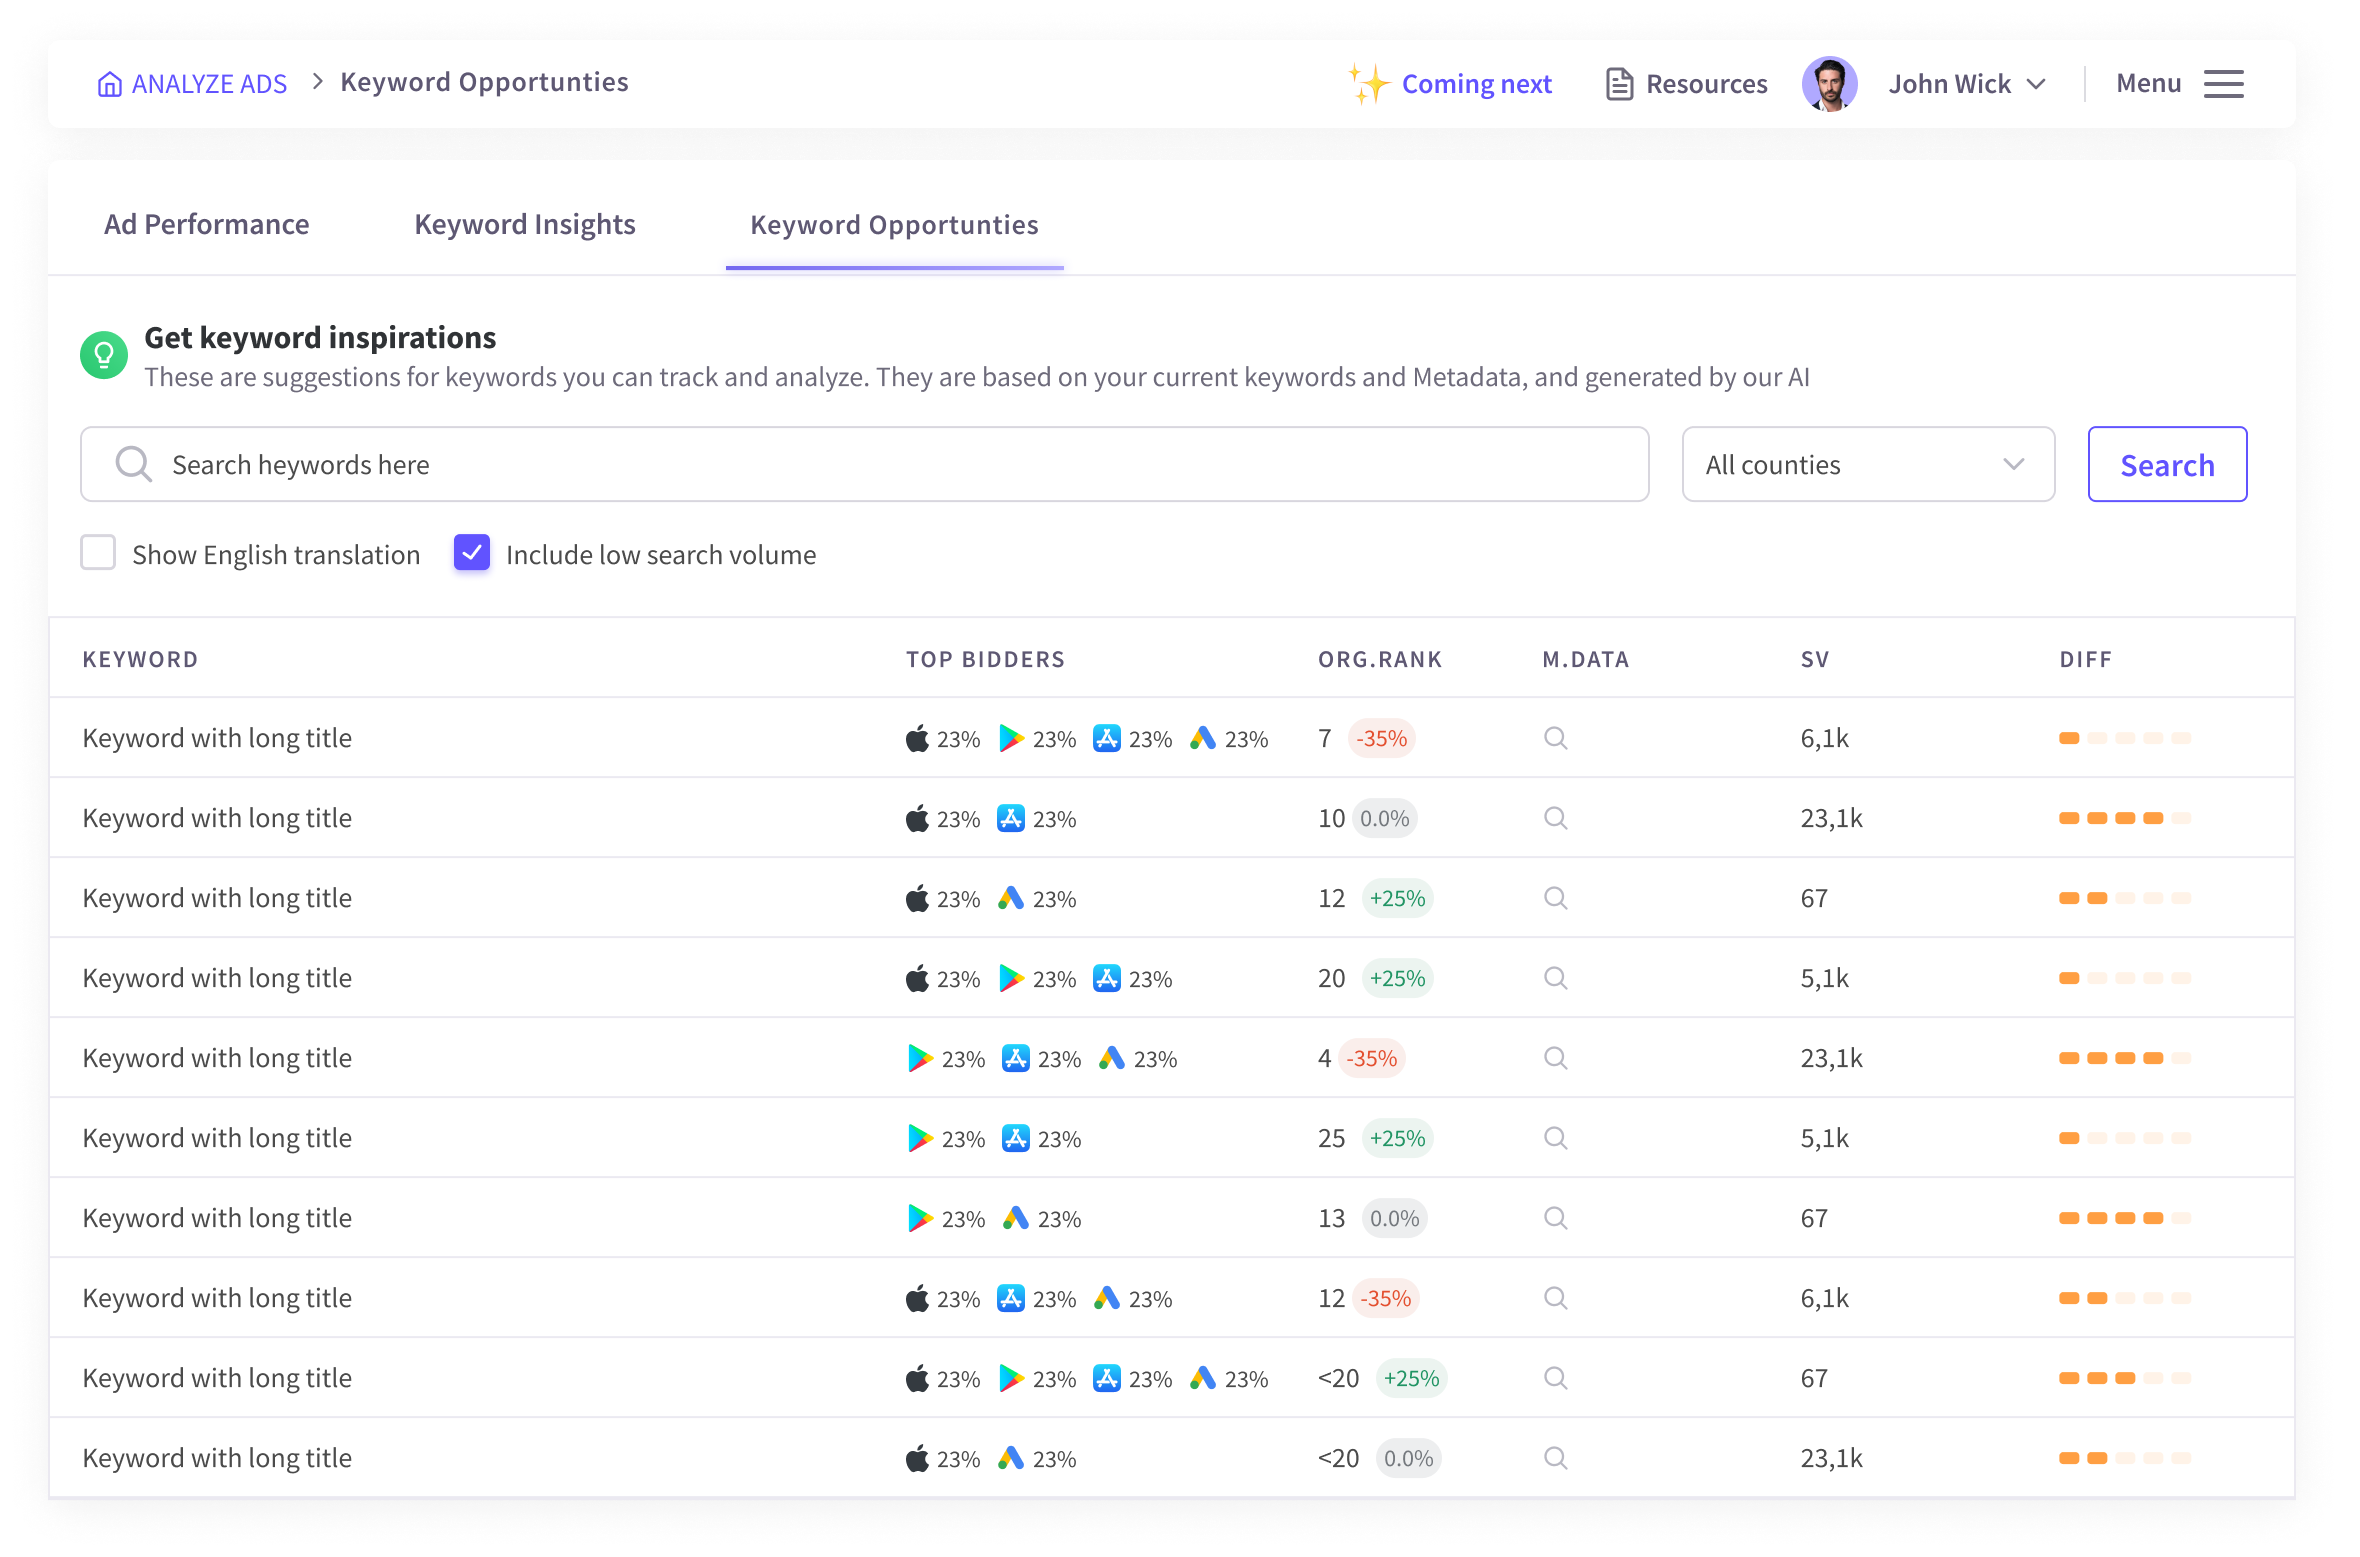Click the Google Play bidder icon in first row
The width and height of the screenshot is (2360, 1557).
[1011, 738]
